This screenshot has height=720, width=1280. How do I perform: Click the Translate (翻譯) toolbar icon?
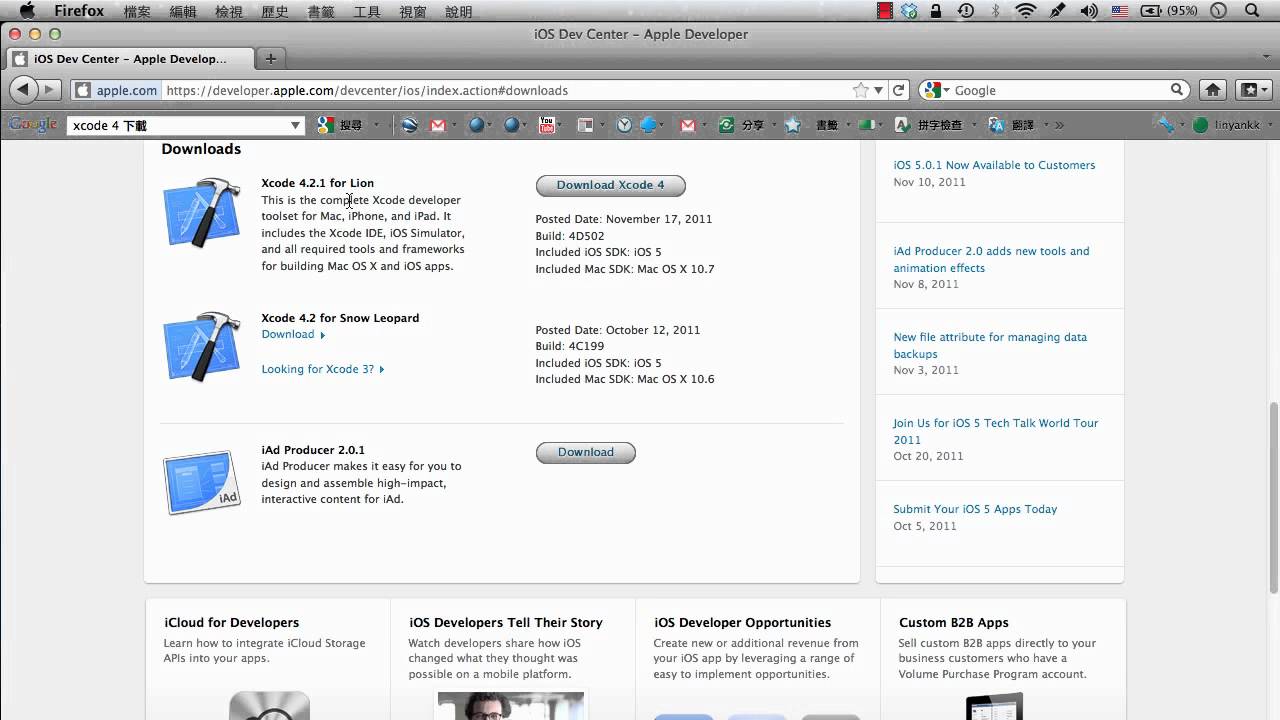coord(1011,125)
